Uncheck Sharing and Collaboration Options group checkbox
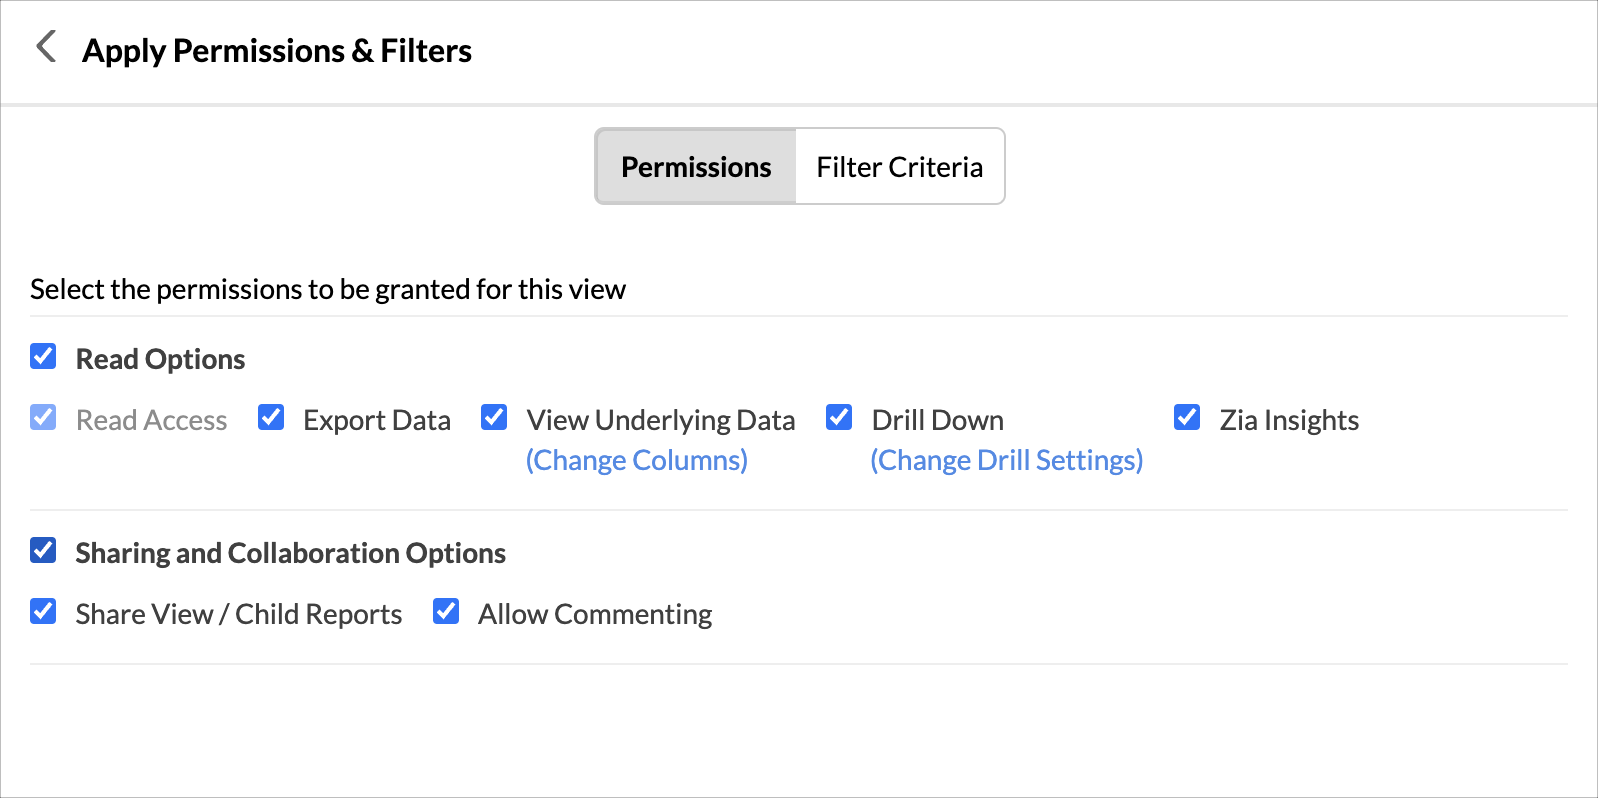 tap(43, 550)
